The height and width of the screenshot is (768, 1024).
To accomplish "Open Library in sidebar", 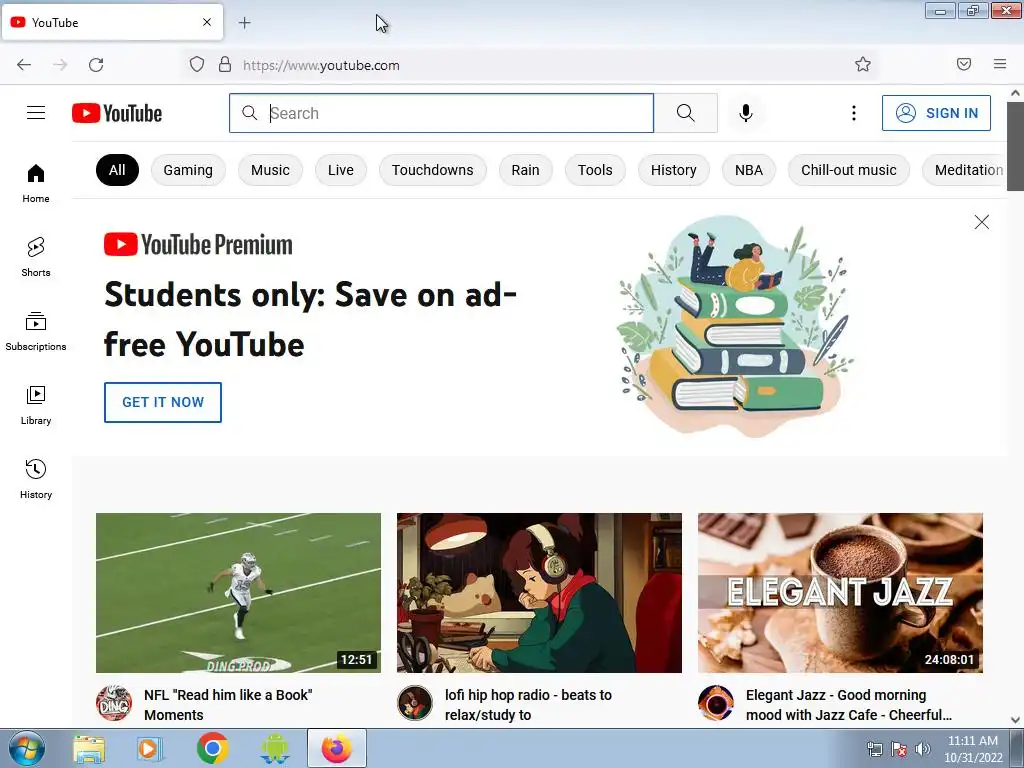I will (36, 406).
